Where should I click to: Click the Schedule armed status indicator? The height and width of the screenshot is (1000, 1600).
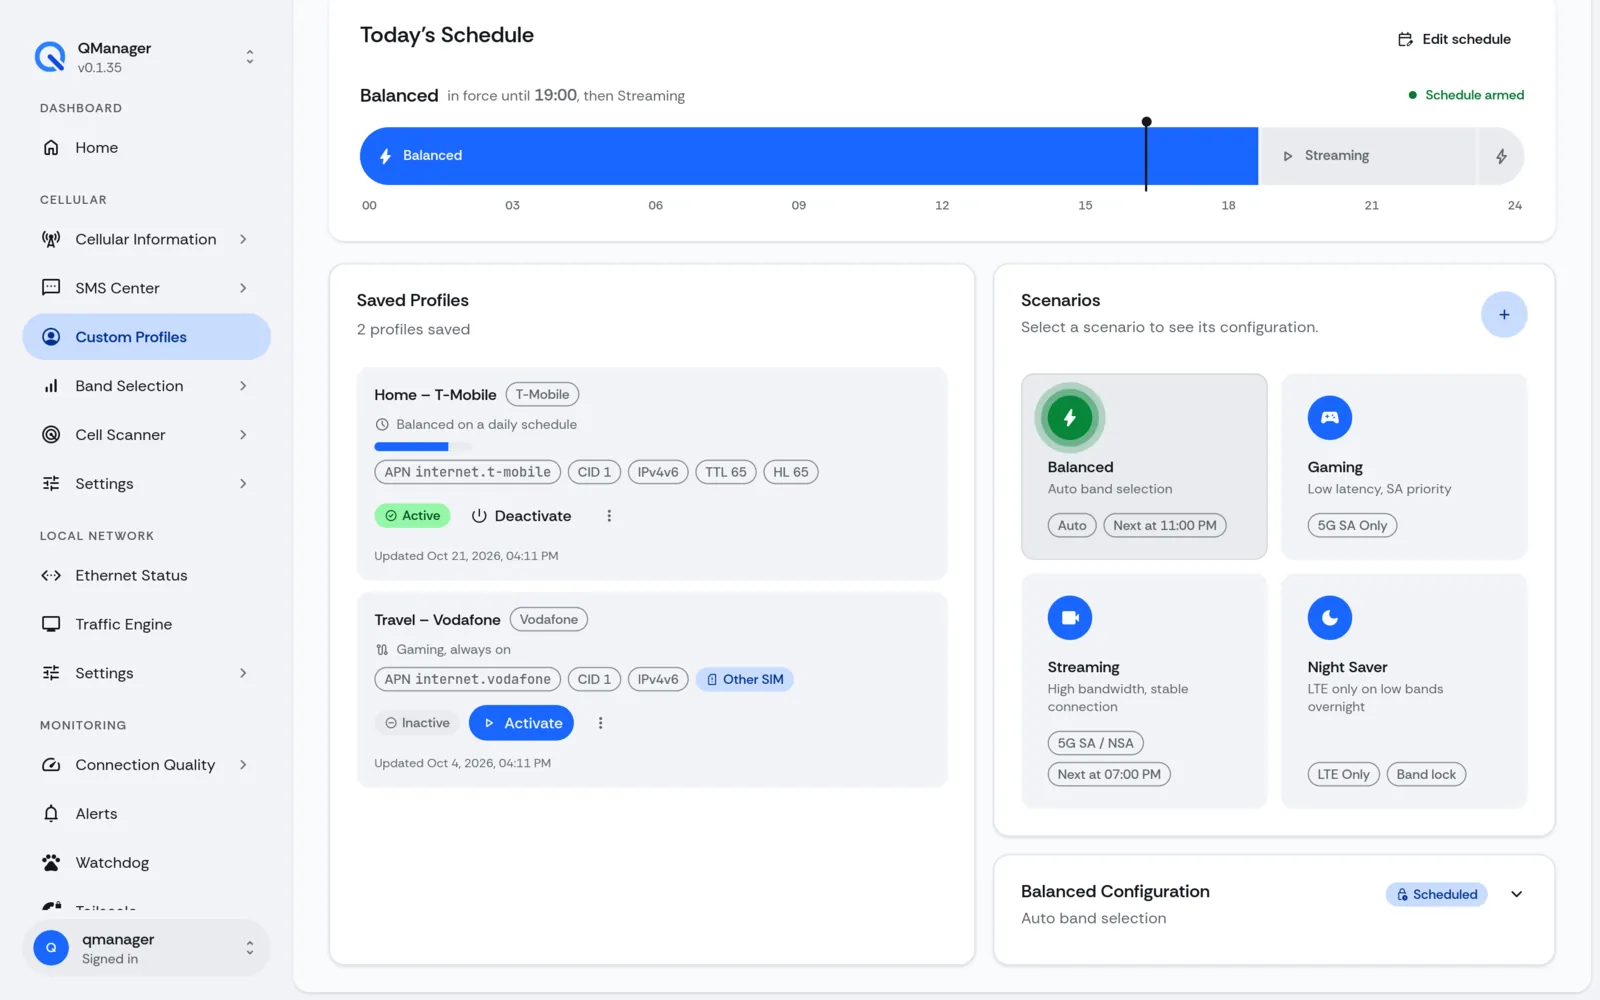(1466, 95)
